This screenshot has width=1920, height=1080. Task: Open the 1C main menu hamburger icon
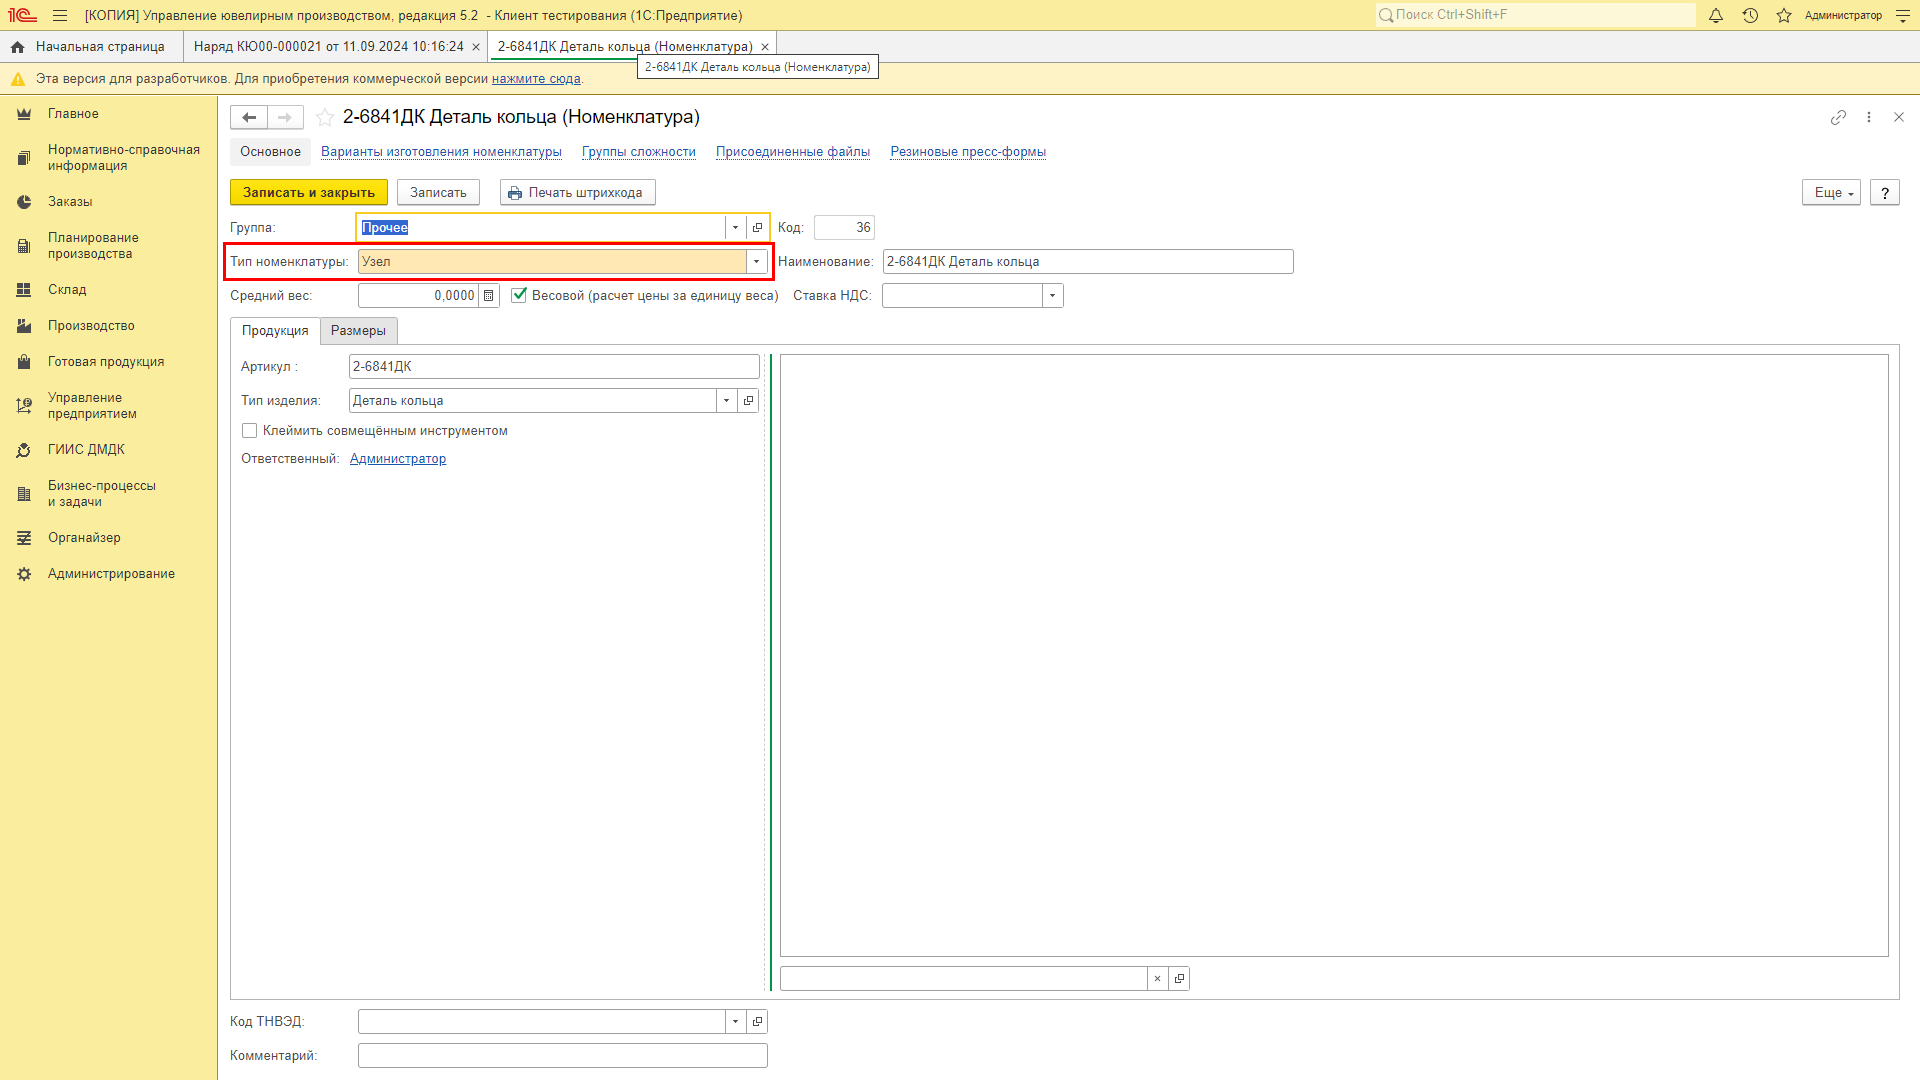point(60,16)
